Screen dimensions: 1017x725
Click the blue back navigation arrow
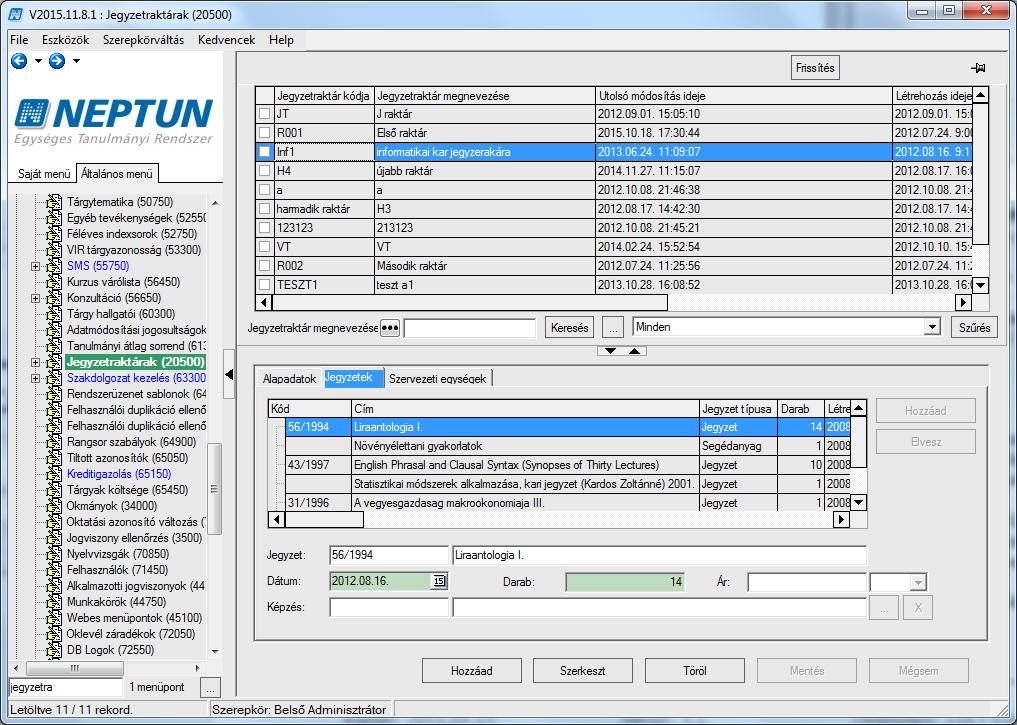(x=19, y=61)
